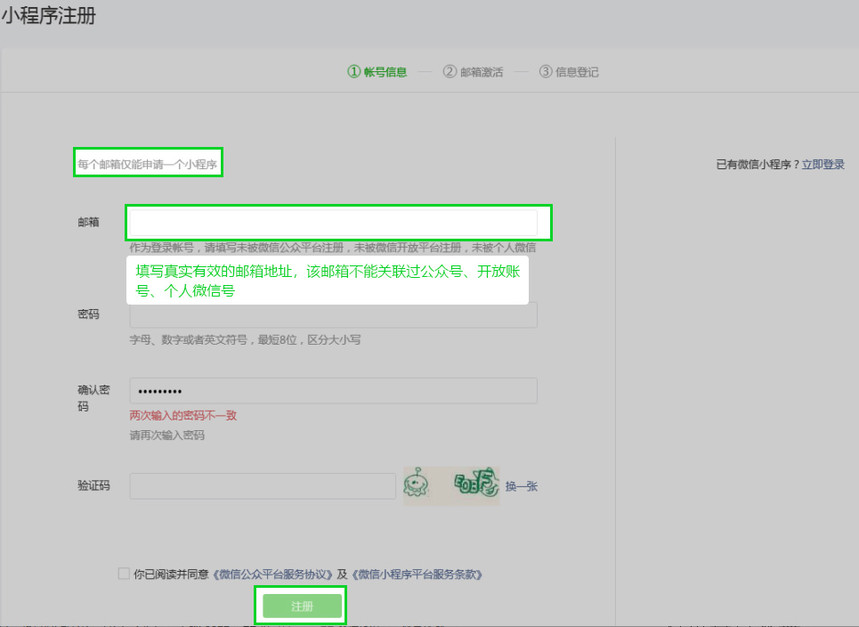Click the captcha verification image
This screenshot has width=859, height=627.
[x=451, y=485]
